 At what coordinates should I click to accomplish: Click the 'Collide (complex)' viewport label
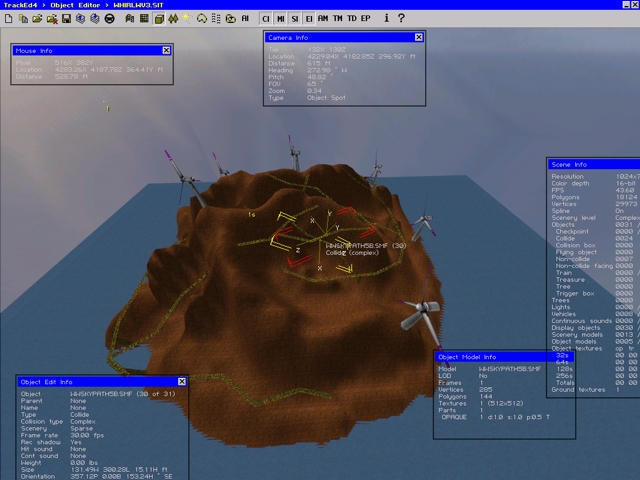pos(352,253)
